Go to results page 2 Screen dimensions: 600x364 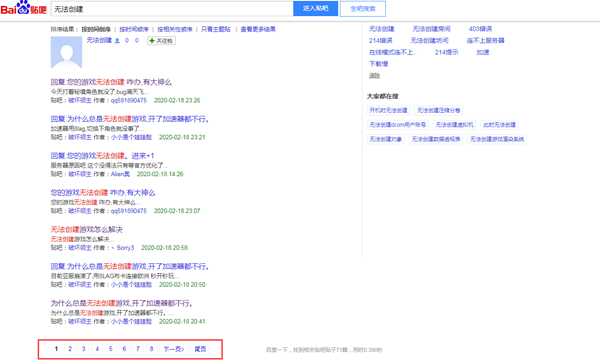pyautogui.click(x=70, y=349)
